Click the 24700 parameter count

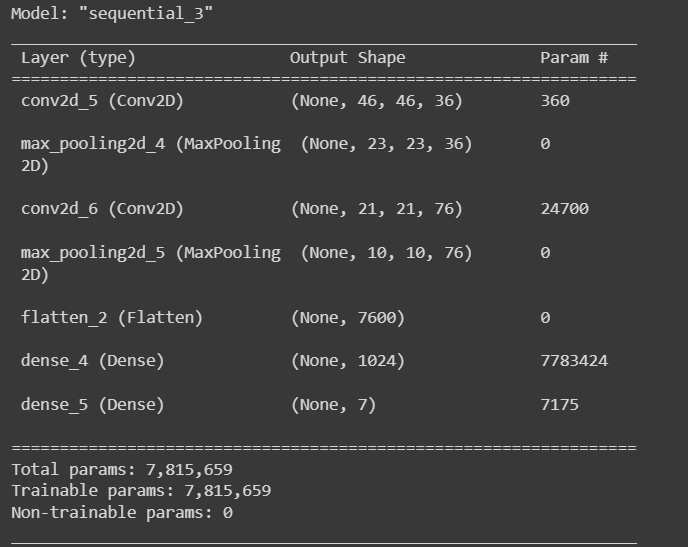565,209
